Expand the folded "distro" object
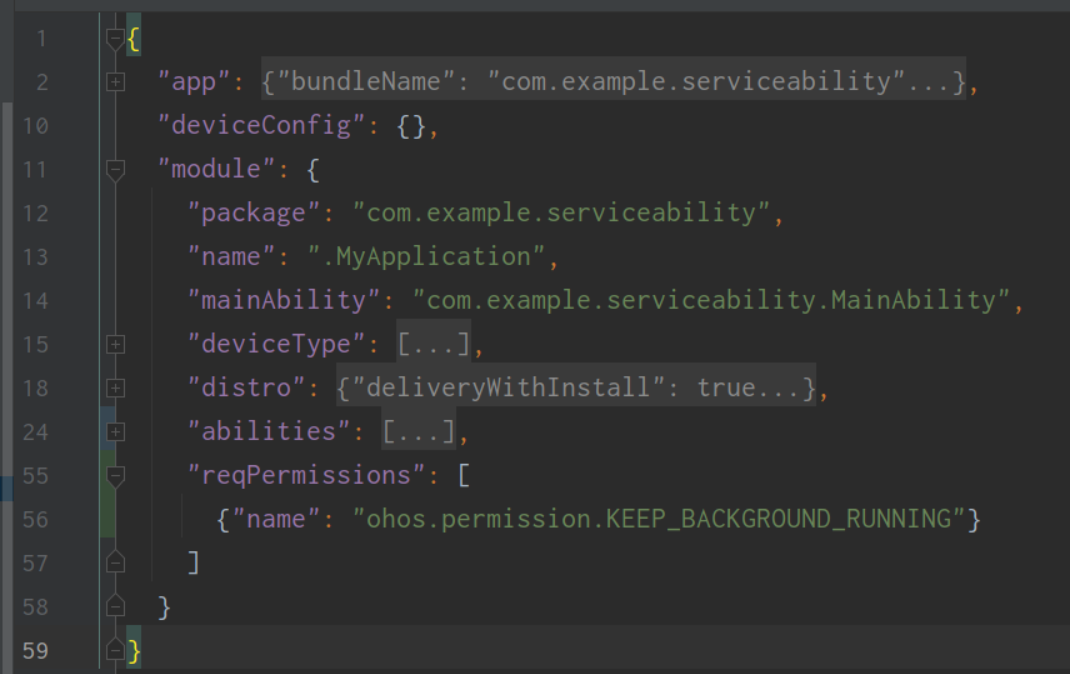Screen dimensions: 1070x674 tap(115, 387)
